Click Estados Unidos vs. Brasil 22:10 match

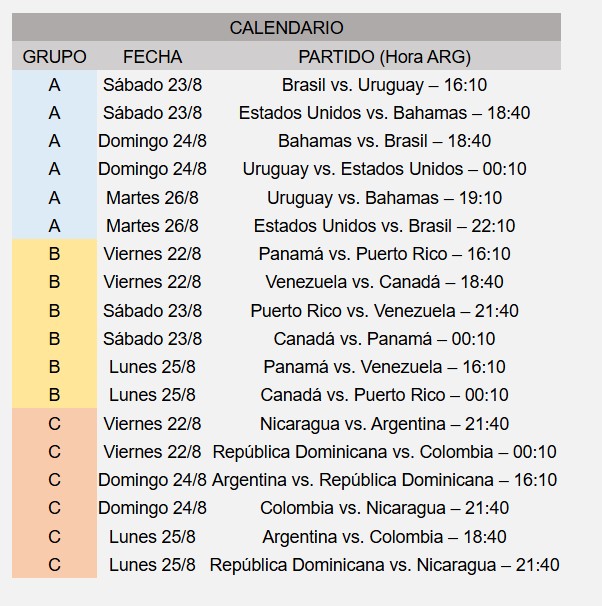coord(384,226)
